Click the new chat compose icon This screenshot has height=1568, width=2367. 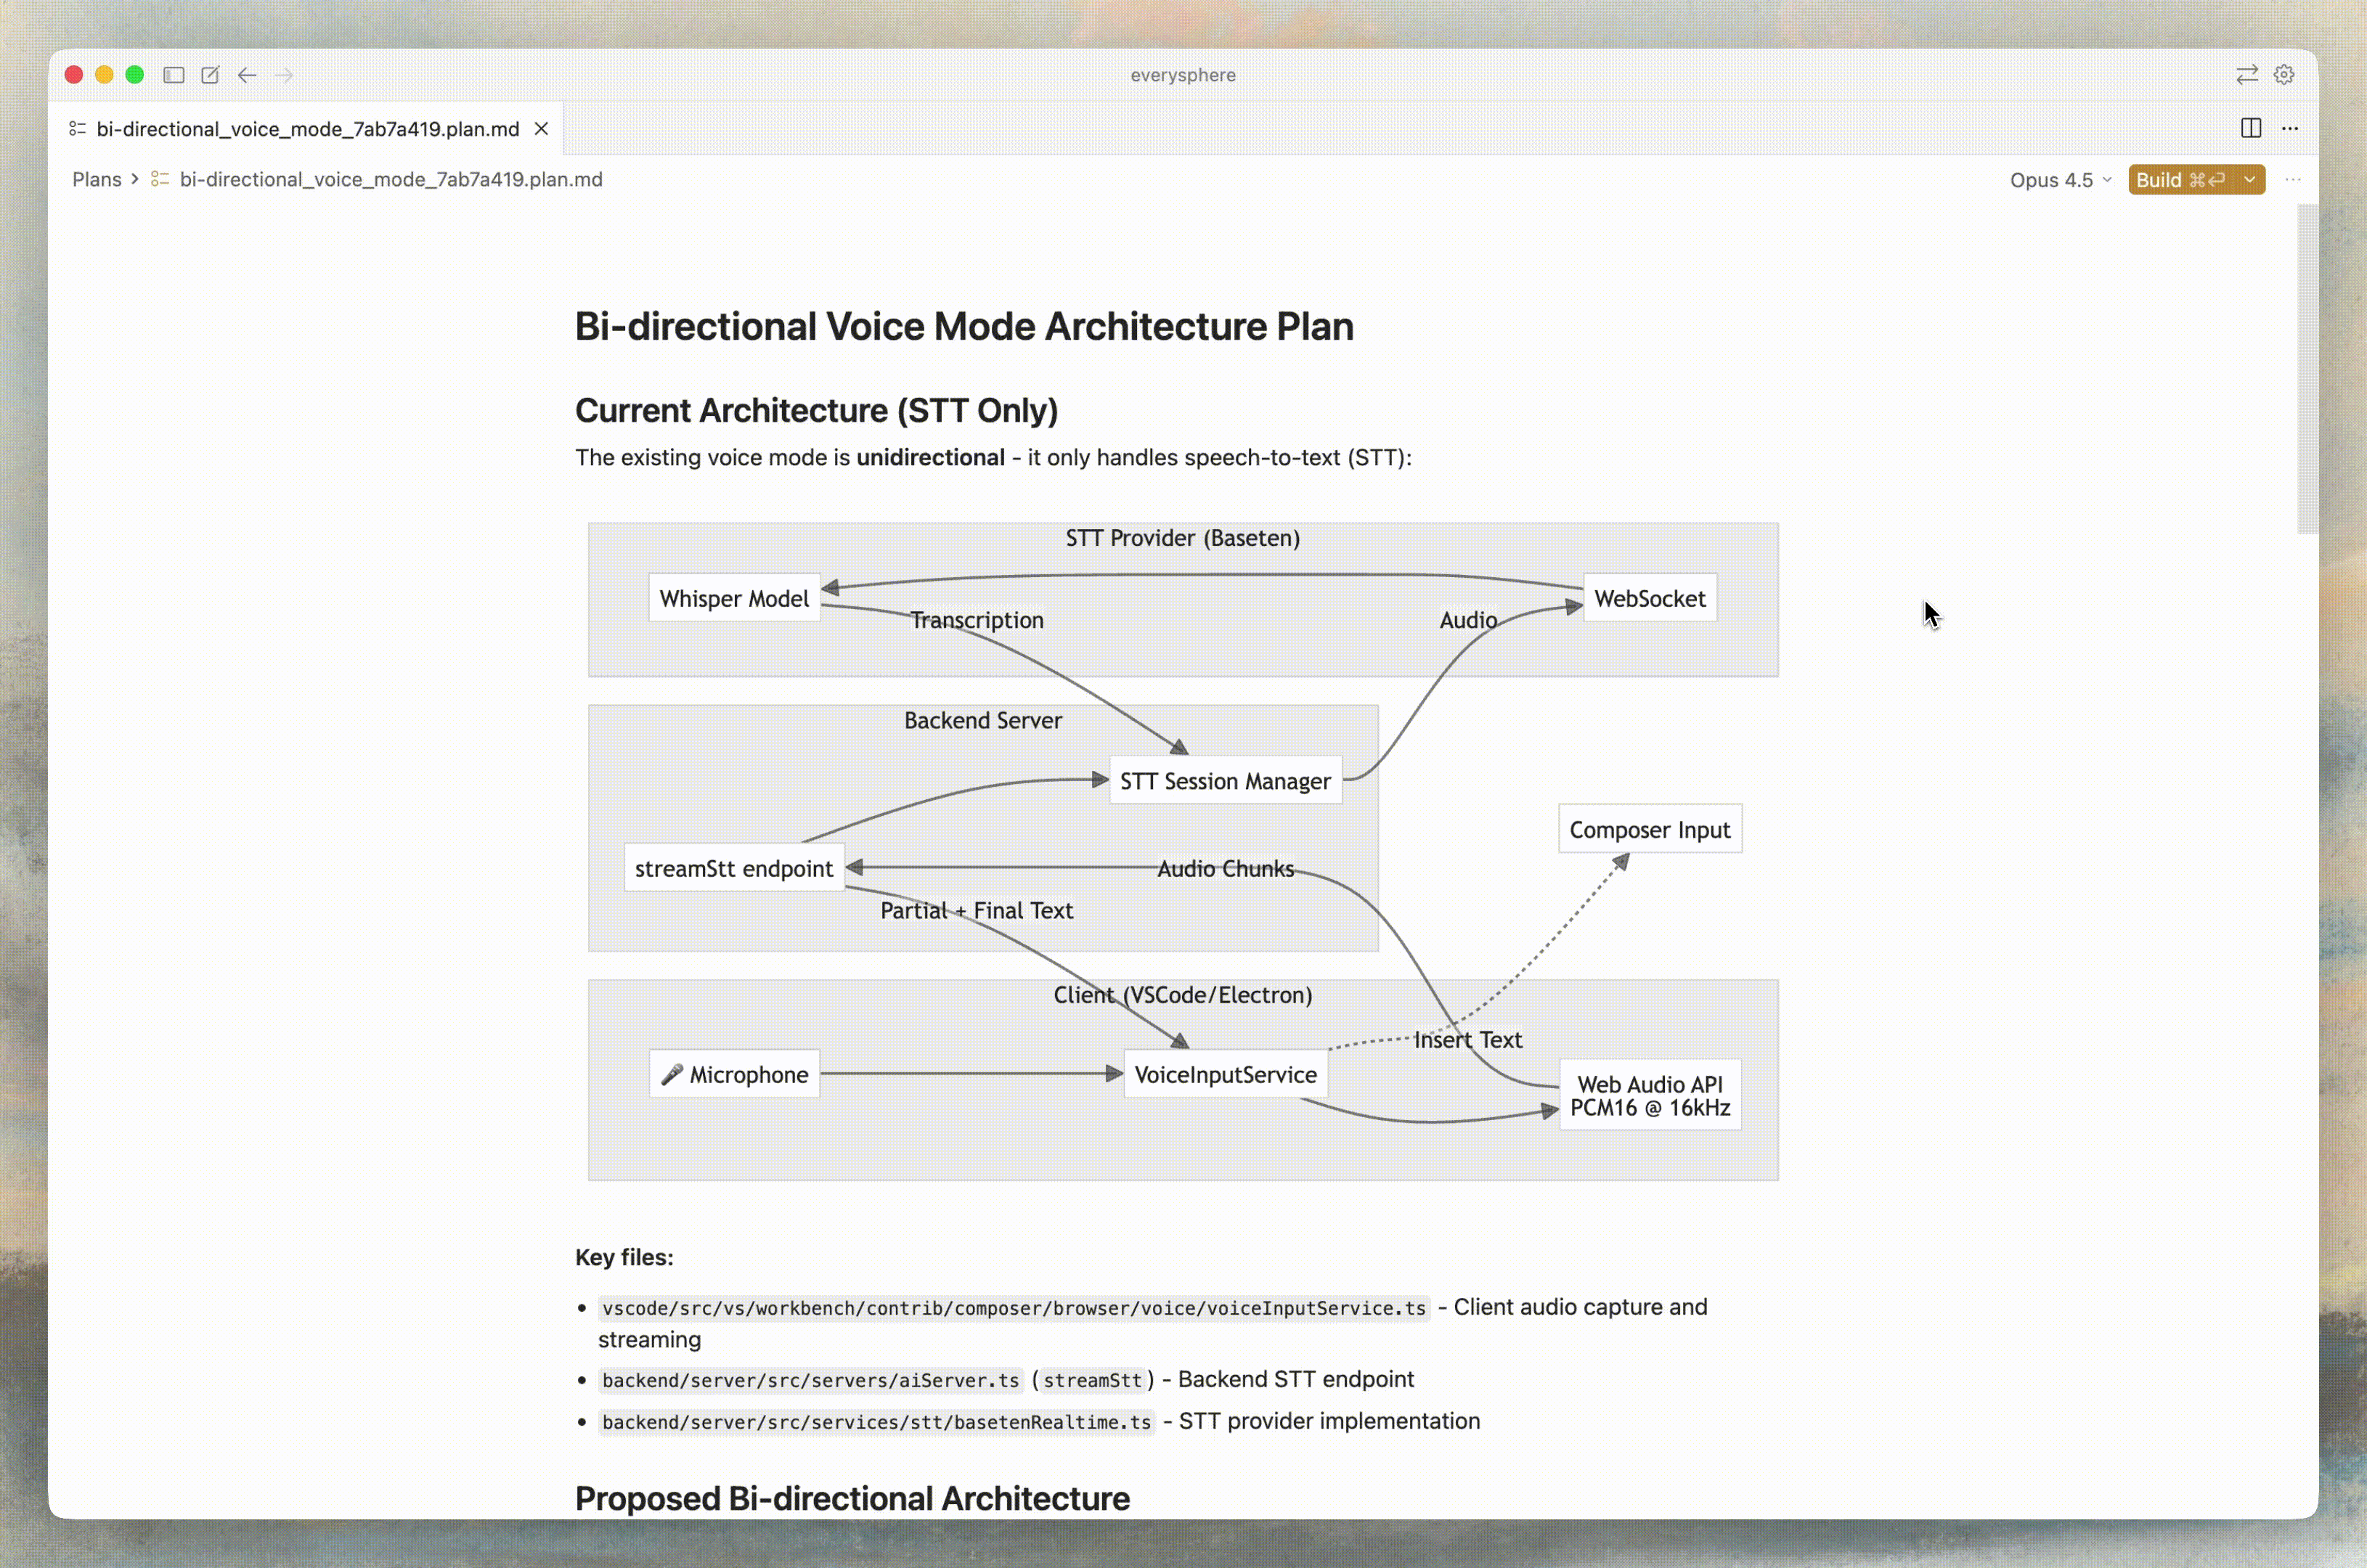pos(210,75)
